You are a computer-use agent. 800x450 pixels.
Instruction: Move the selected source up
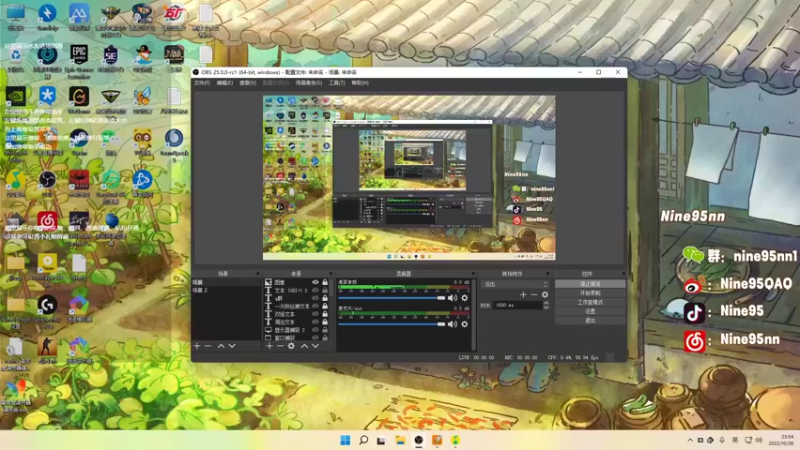[304, 346]
